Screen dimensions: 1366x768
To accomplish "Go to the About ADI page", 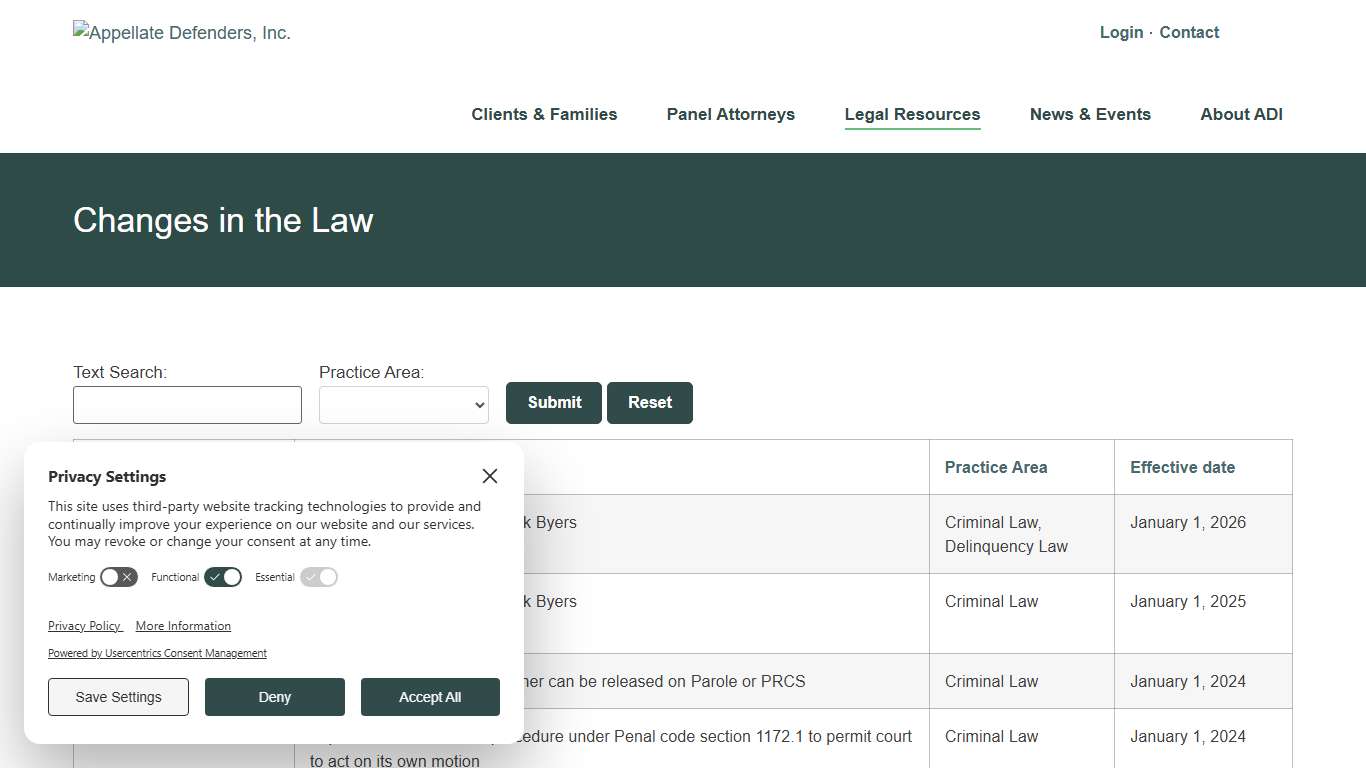I will [x=1241, y=114].
